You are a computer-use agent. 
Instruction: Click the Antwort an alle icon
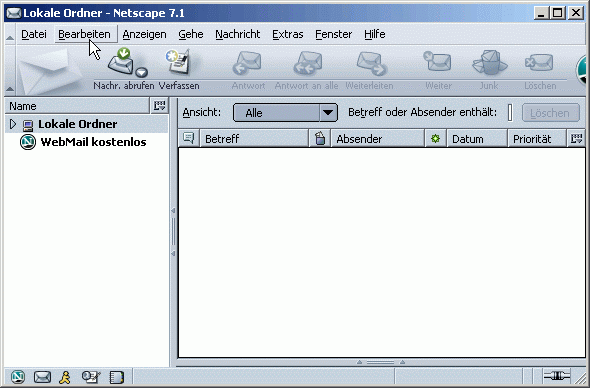[x=307, y=63]
